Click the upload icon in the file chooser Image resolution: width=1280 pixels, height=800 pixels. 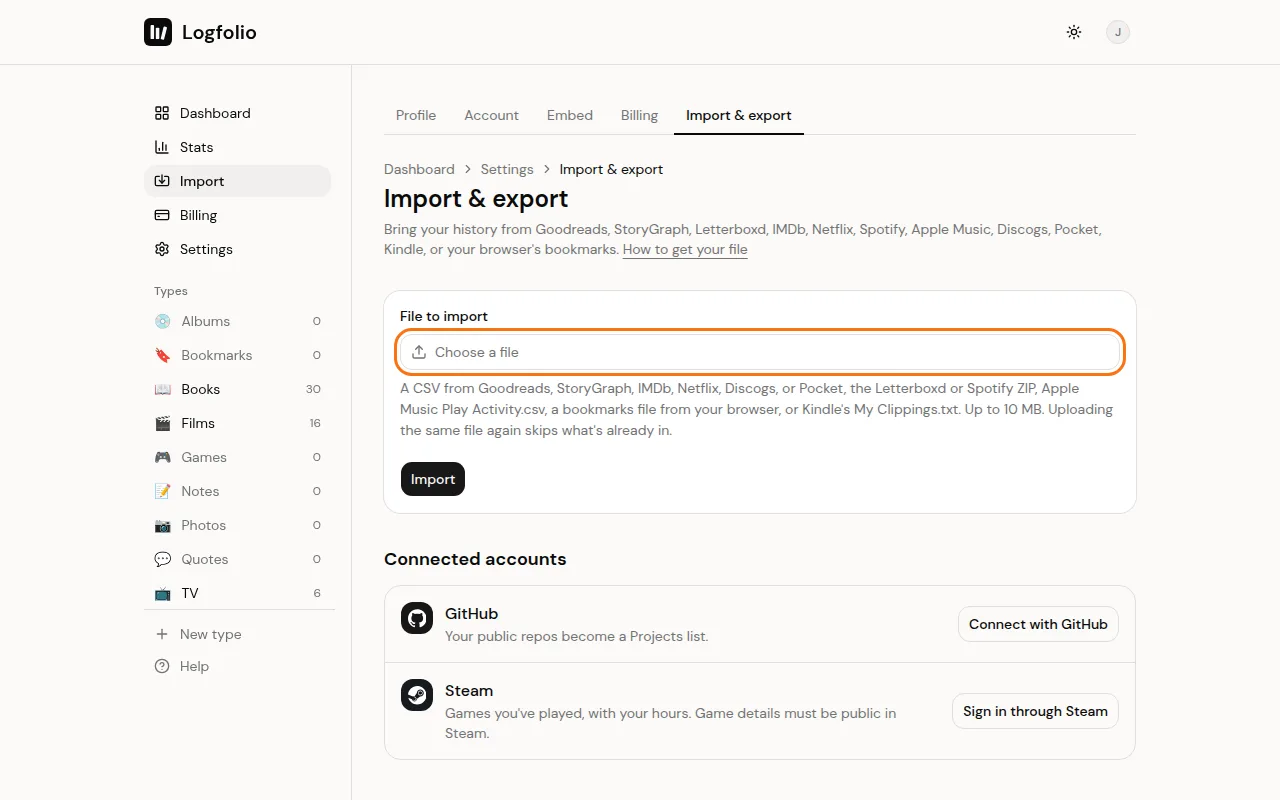419,352
